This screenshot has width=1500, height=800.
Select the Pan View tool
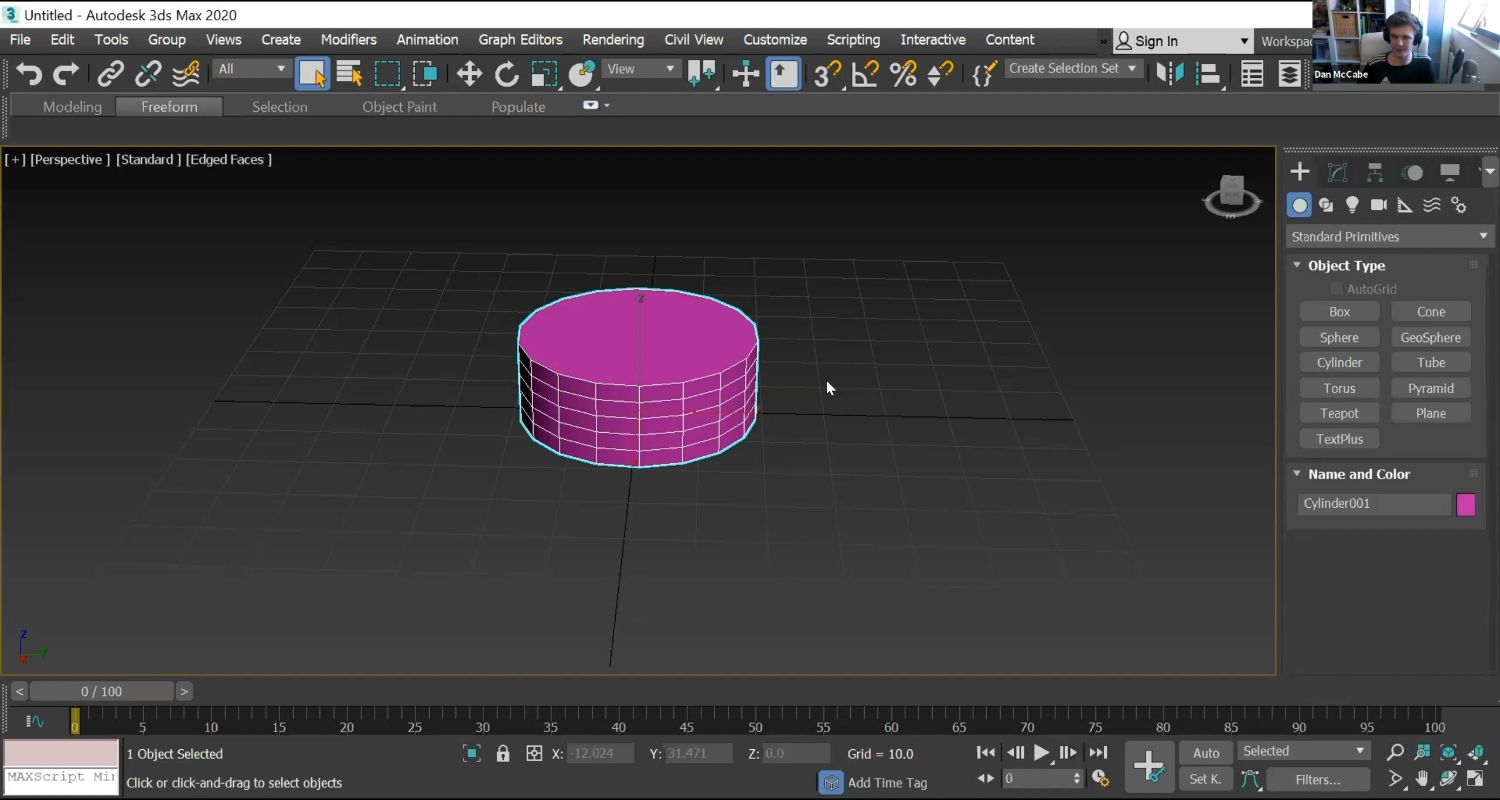click(x=1422, y=779)
